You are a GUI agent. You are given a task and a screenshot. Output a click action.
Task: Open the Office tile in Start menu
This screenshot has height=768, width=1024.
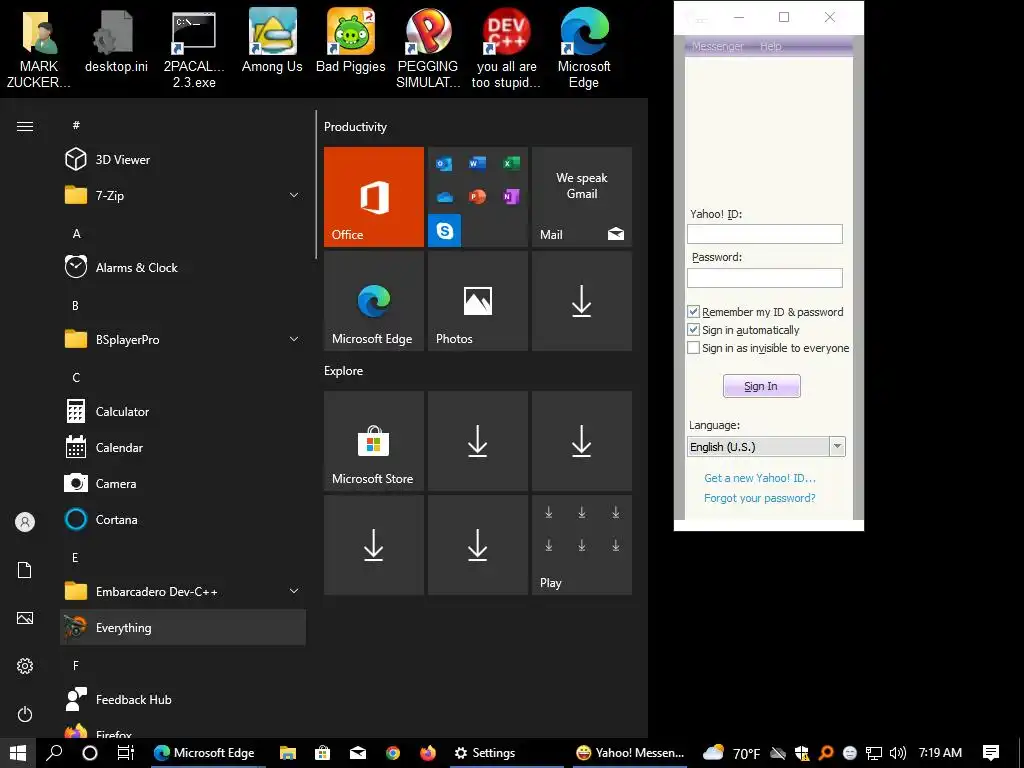click(374, 197)
